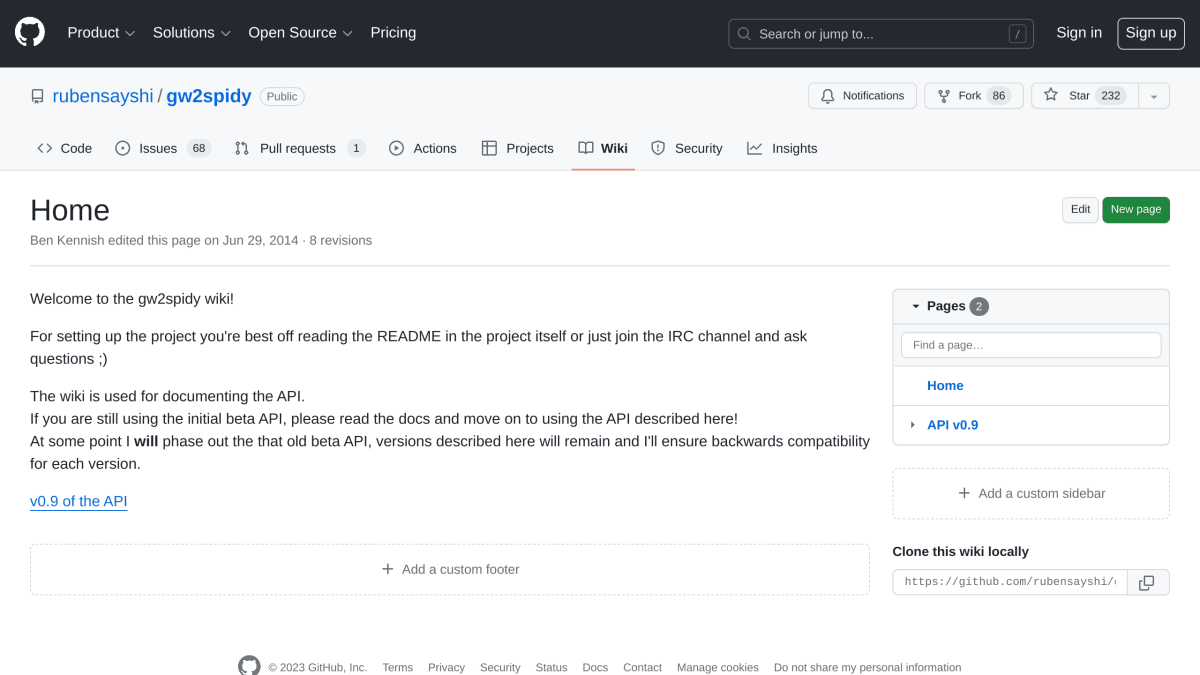This screenshot has width=1200, height=675.
Task: Click the Notifications button
Action: [x=862, y=96]
